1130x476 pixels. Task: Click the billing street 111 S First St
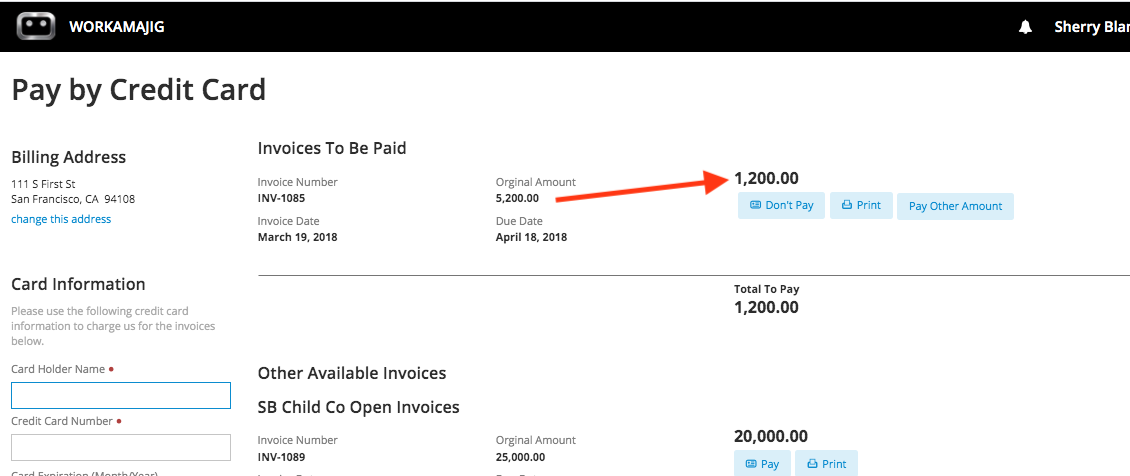(43, 184)
